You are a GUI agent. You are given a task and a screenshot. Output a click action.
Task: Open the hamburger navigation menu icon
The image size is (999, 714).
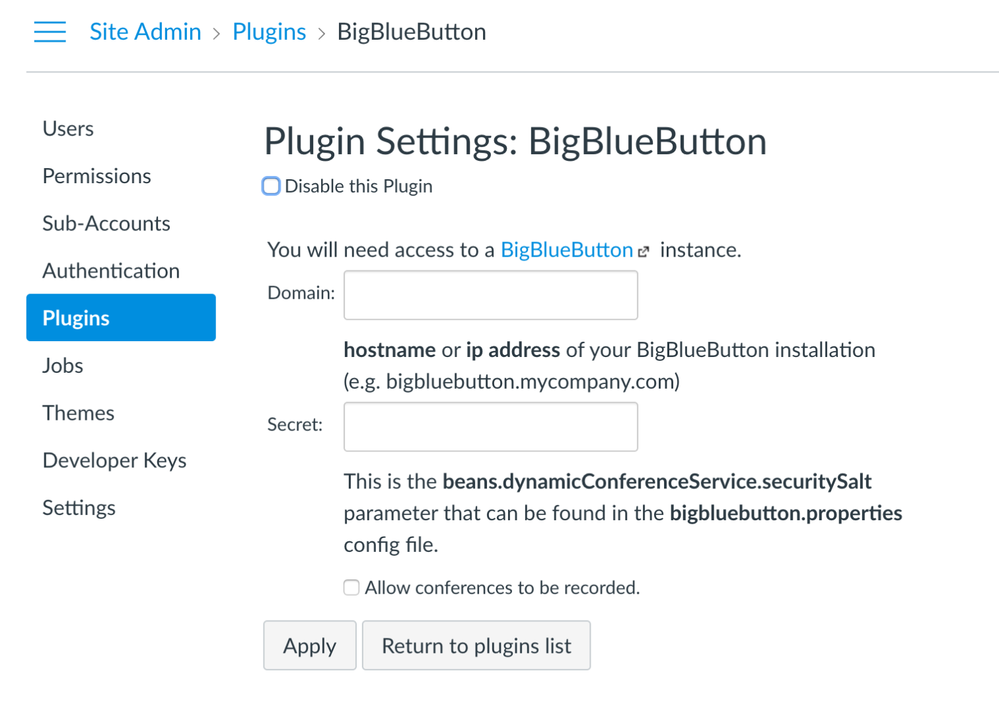click(49, 32)
